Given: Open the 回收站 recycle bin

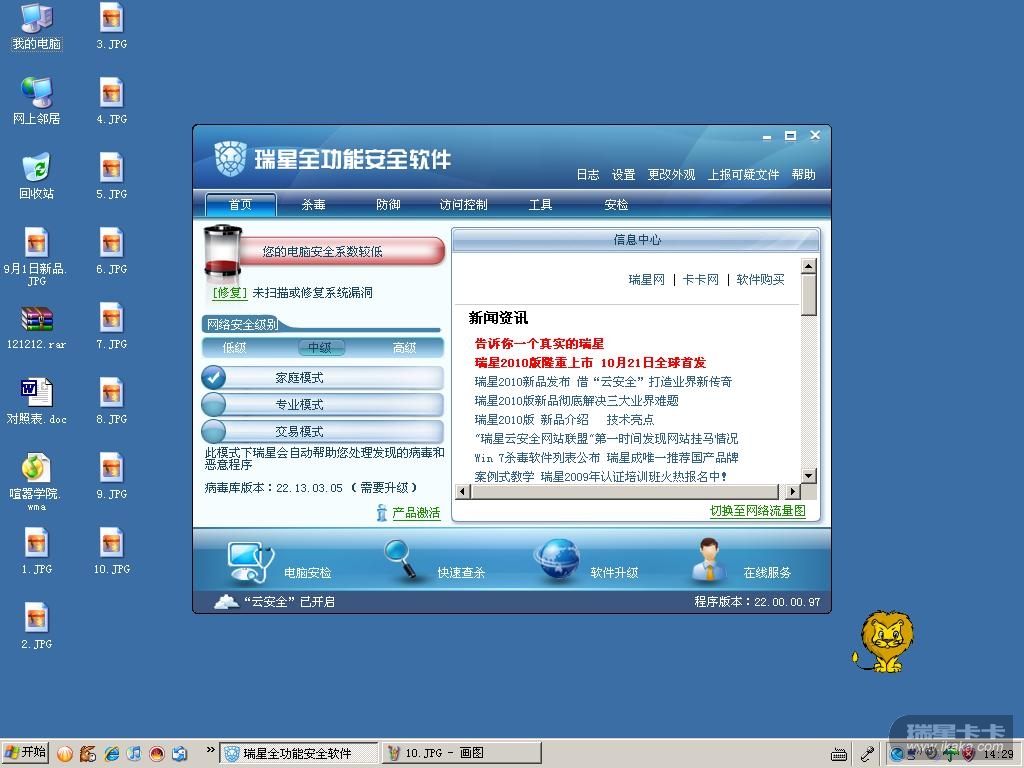Looking at the screenshot, I should pyautogui.click(x=37, y=176).
